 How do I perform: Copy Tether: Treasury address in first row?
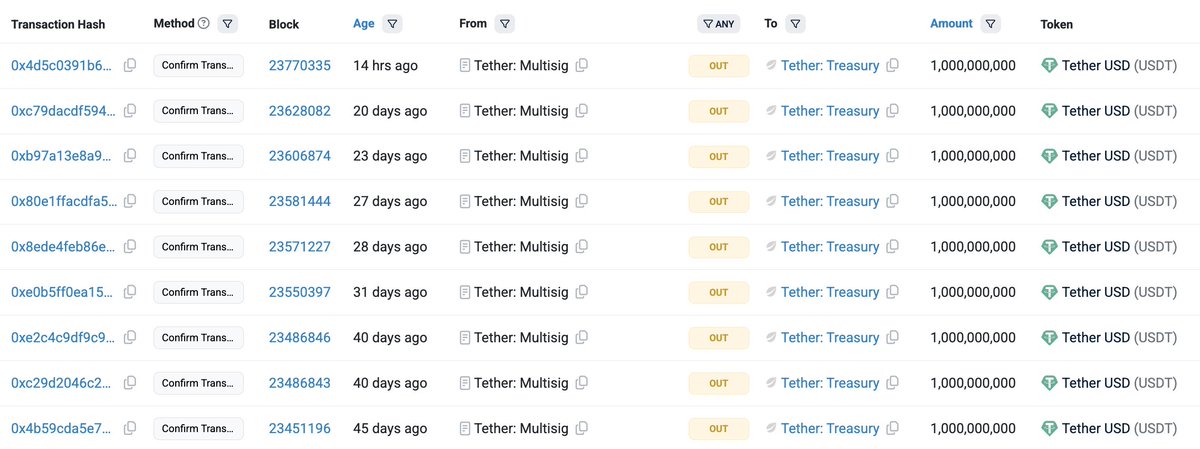[893, 66]
